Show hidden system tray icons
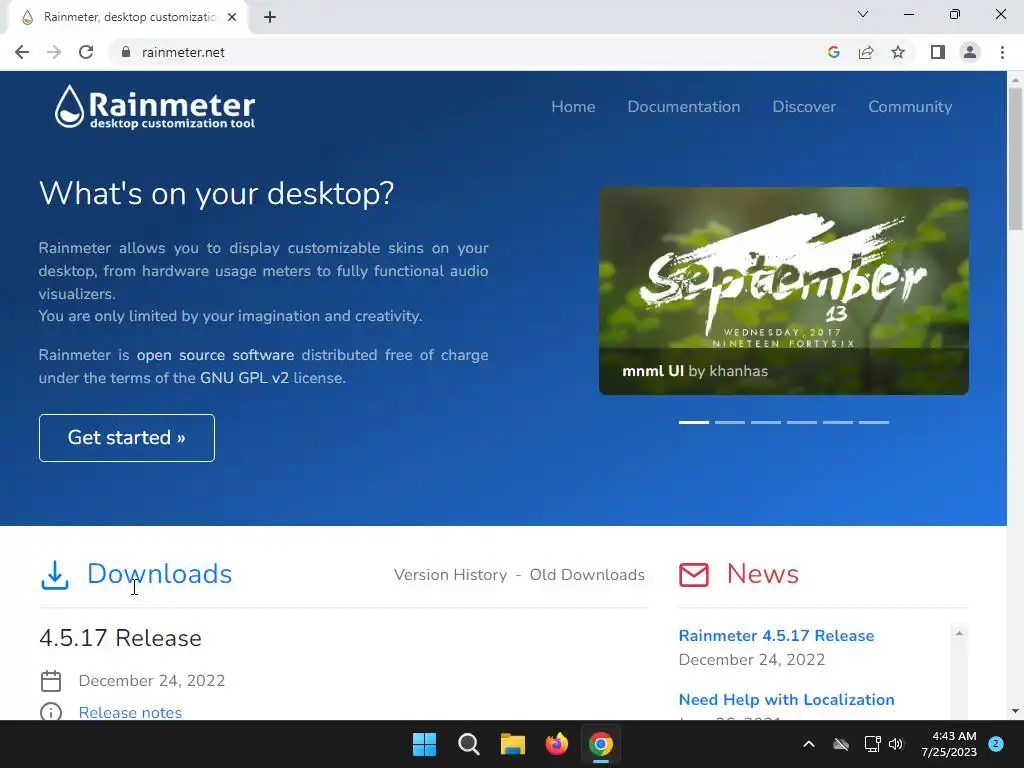 808,744
